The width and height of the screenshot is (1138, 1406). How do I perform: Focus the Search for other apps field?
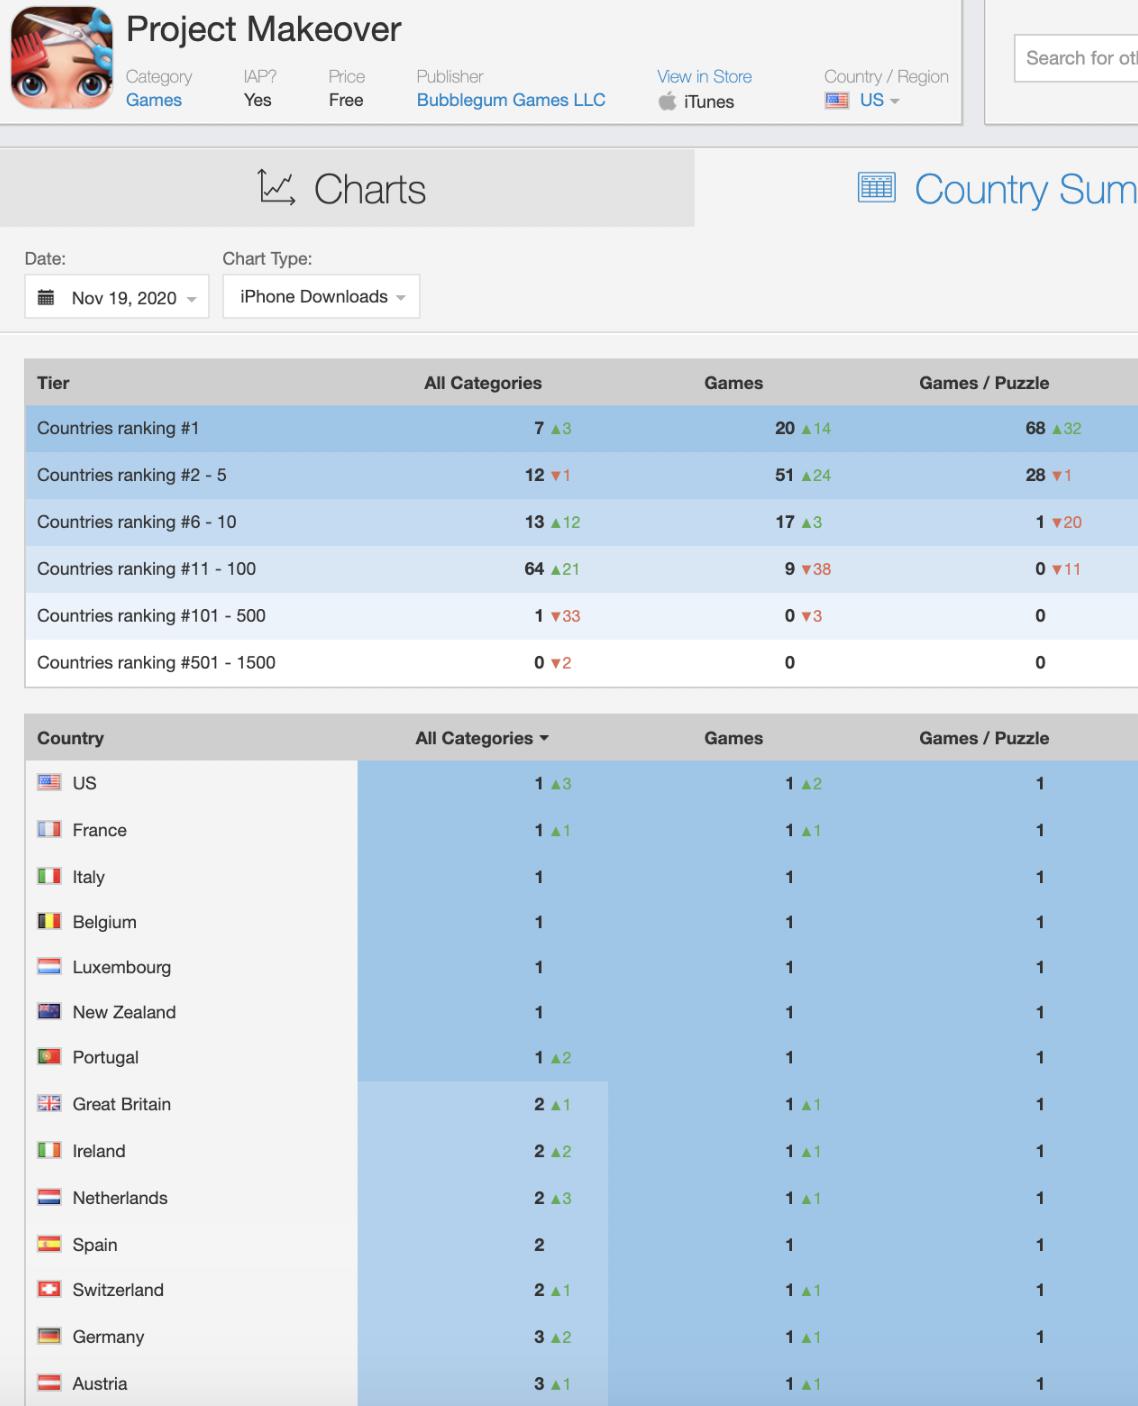(x=1076, y=58)
